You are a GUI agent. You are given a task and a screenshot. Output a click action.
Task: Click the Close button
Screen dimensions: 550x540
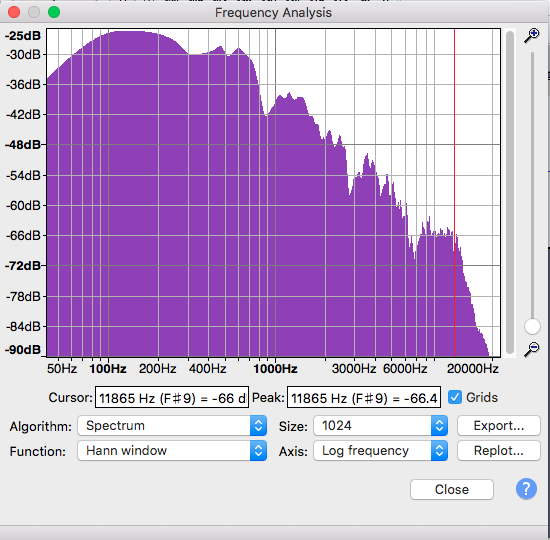(452, 489)
